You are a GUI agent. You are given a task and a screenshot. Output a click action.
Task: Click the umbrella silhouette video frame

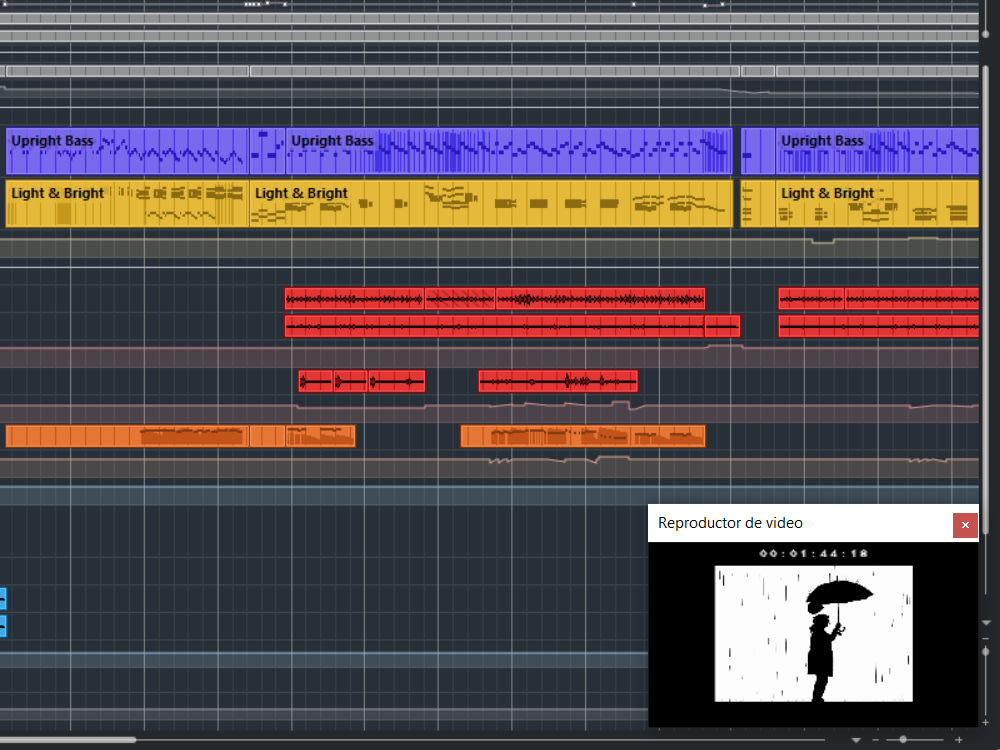click(813, 633)
